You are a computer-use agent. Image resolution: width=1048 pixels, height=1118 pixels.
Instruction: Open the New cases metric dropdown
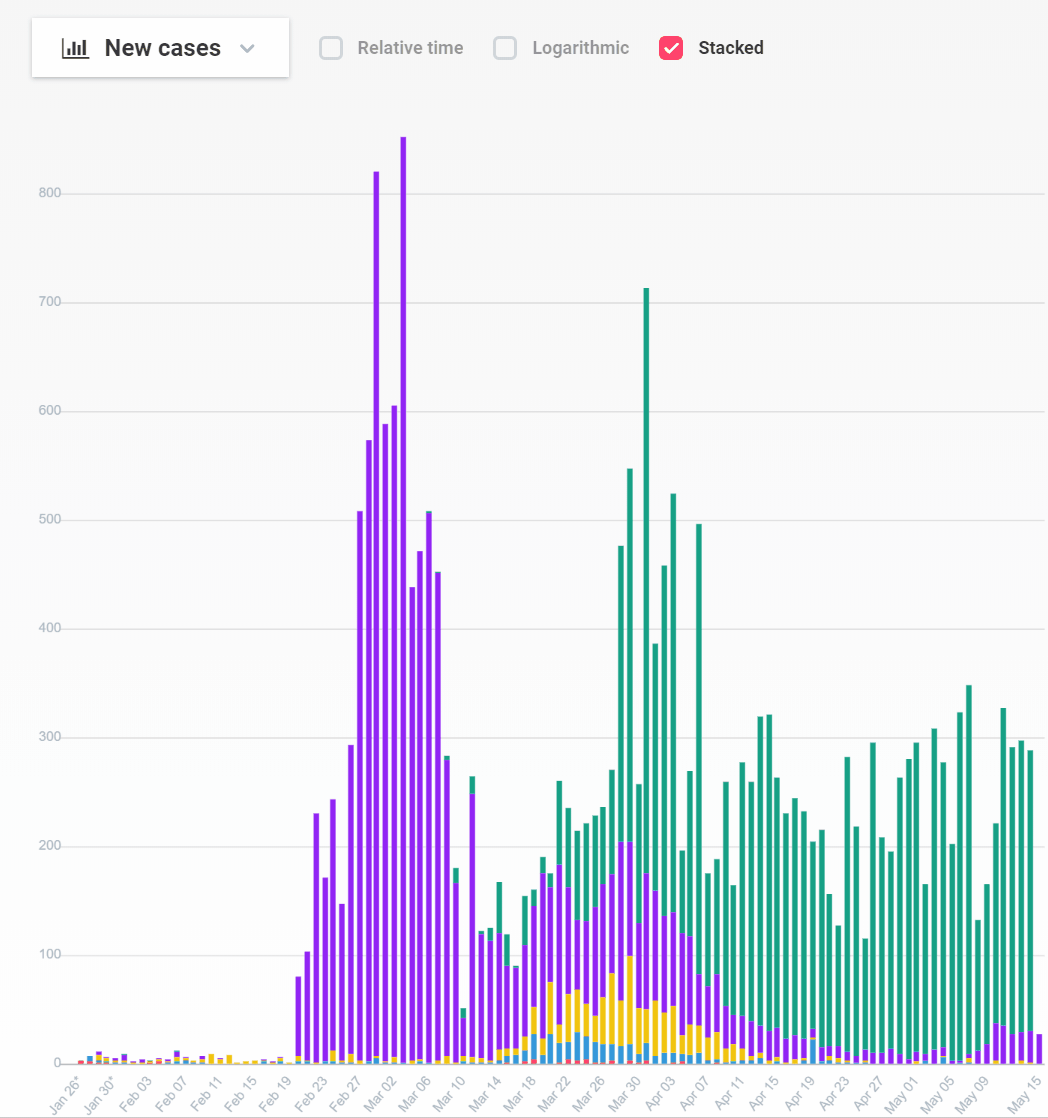160,47
